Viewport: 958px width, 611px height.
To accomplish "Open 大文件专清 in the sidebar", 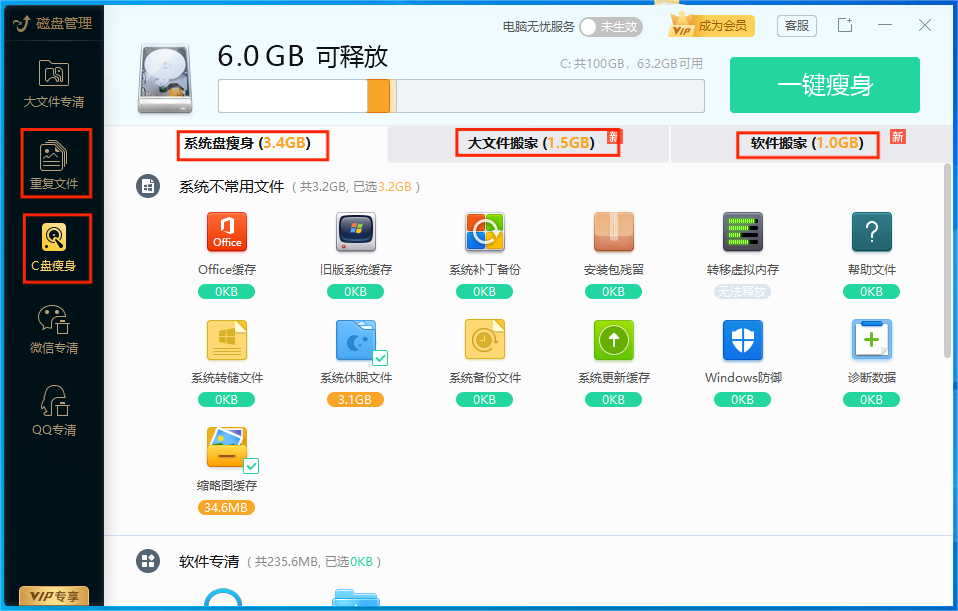I will click(56, 80).
